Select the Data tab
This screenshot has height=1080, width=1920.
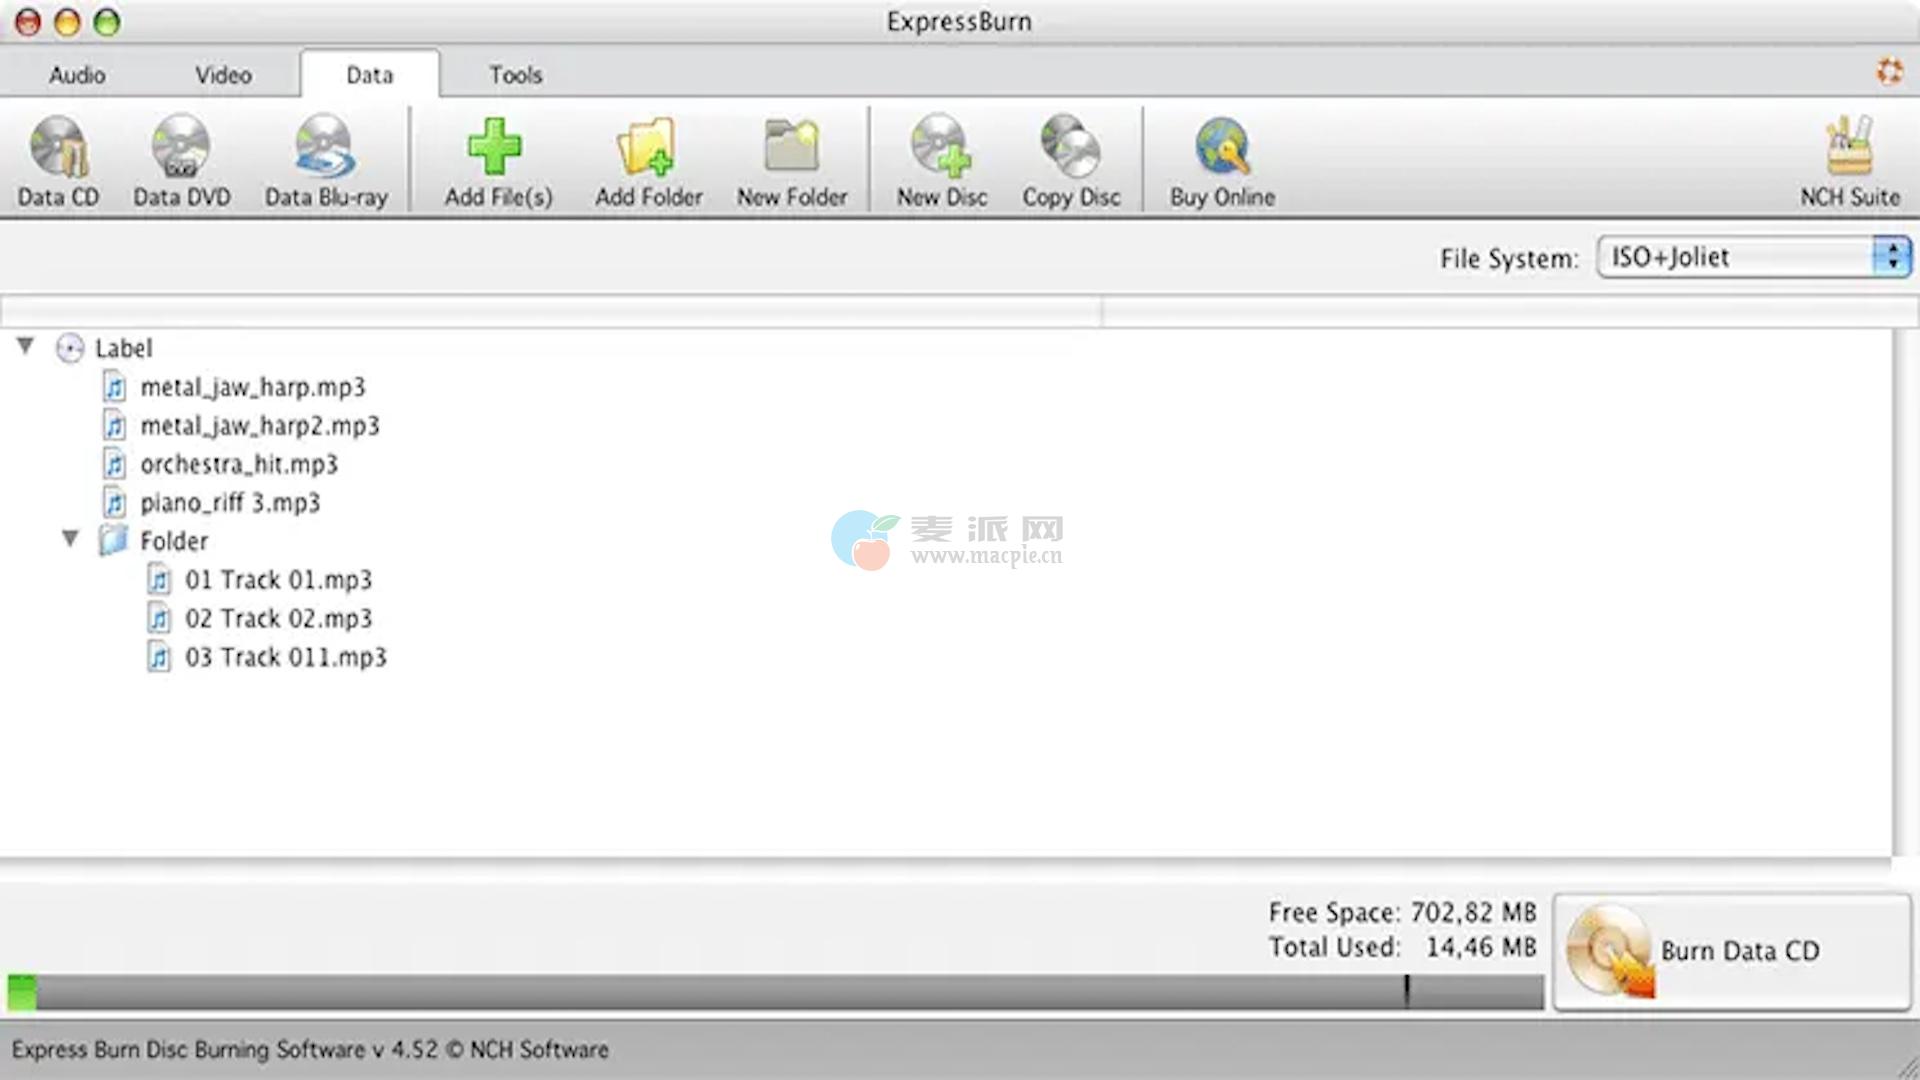[x=369, y=75]
